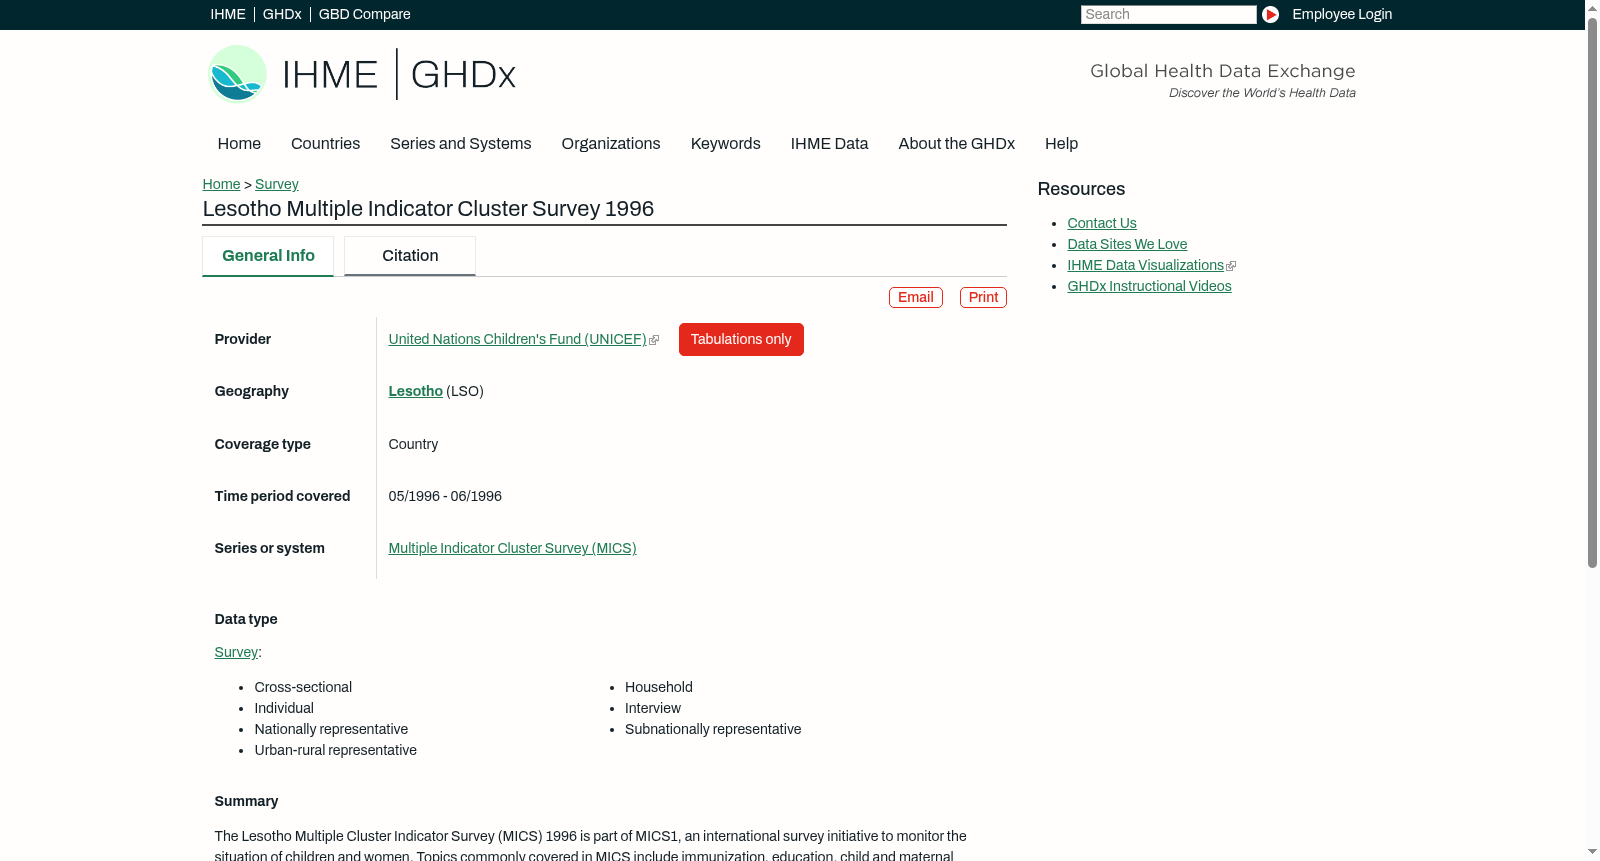Open the IHME Data Visualizations link

(x=1145, y=265)
